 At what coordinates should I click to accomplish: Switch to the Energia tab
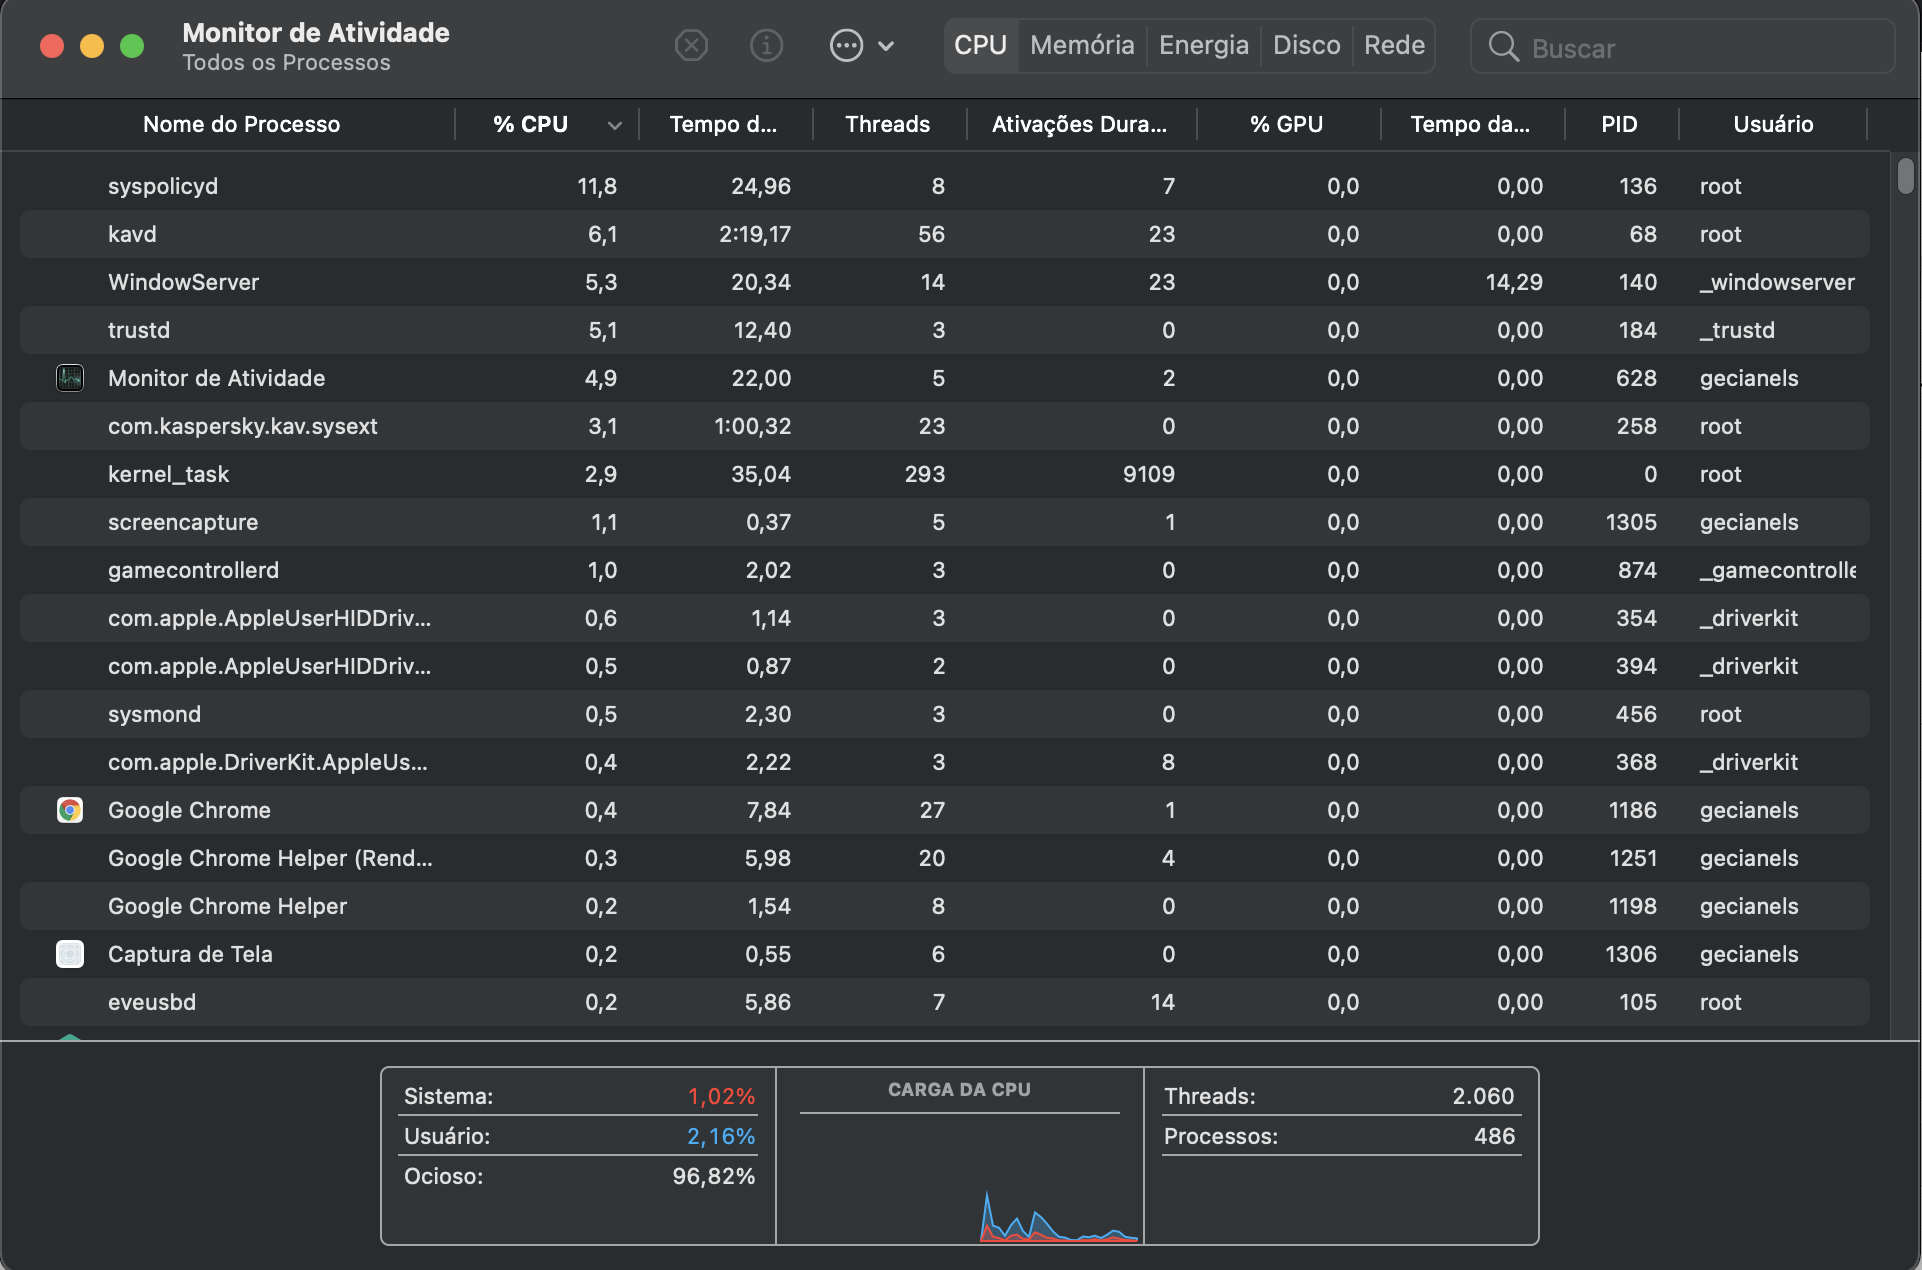click(1203, 46)
